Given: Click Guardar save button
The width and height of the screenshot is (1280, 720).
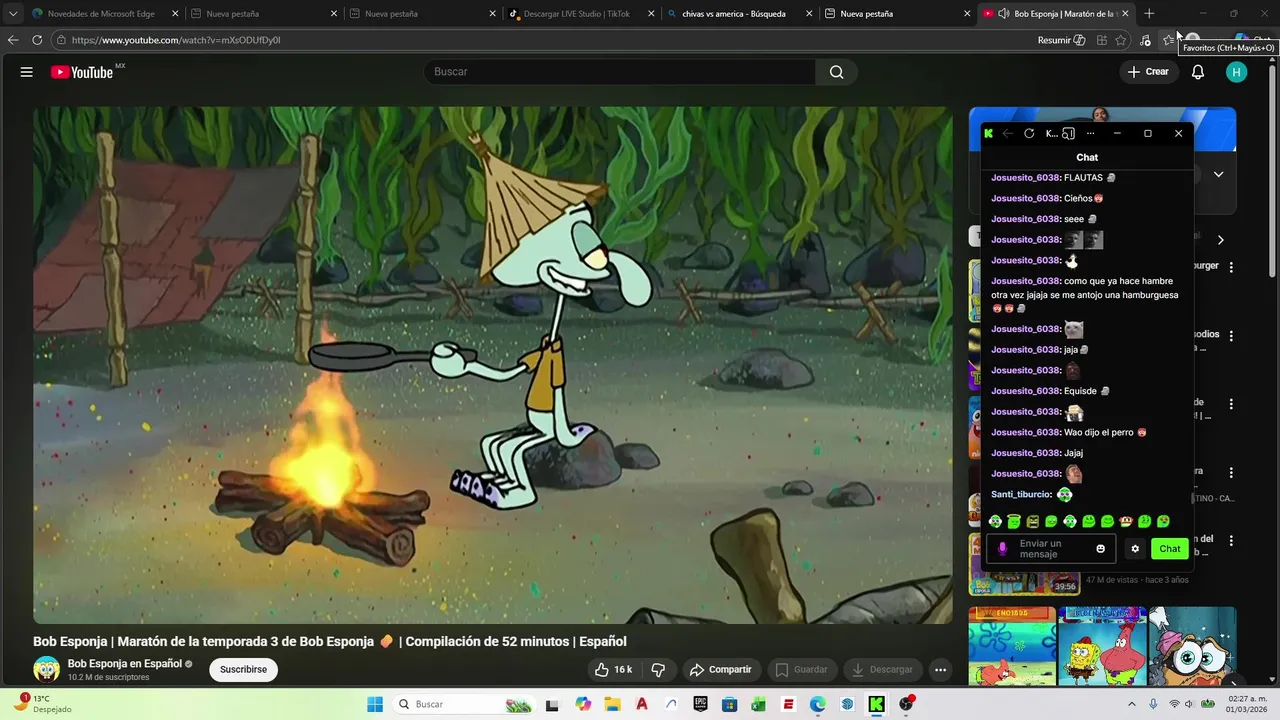Looking at the screenshot, I should tap(802, 669).
